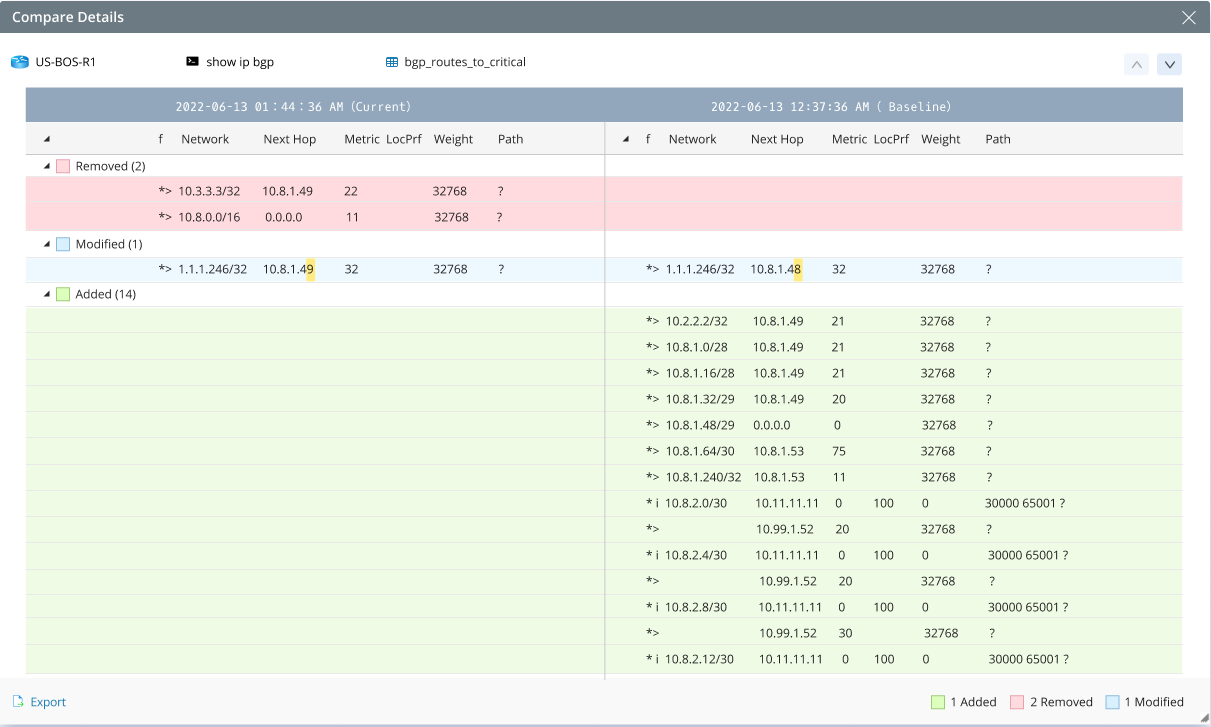Go to previous difference with up arrow
This screenshot has width=1211, height=727.
(1136, 64)
